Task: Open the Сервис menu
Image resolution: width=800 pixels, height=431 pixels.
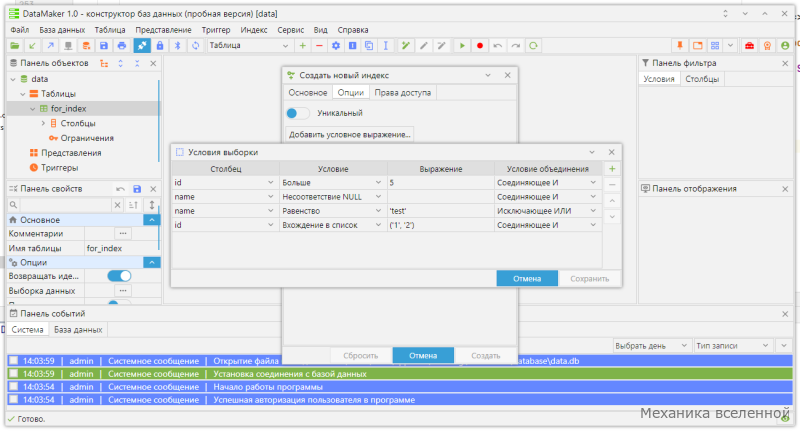Action: tap(290, 30)
